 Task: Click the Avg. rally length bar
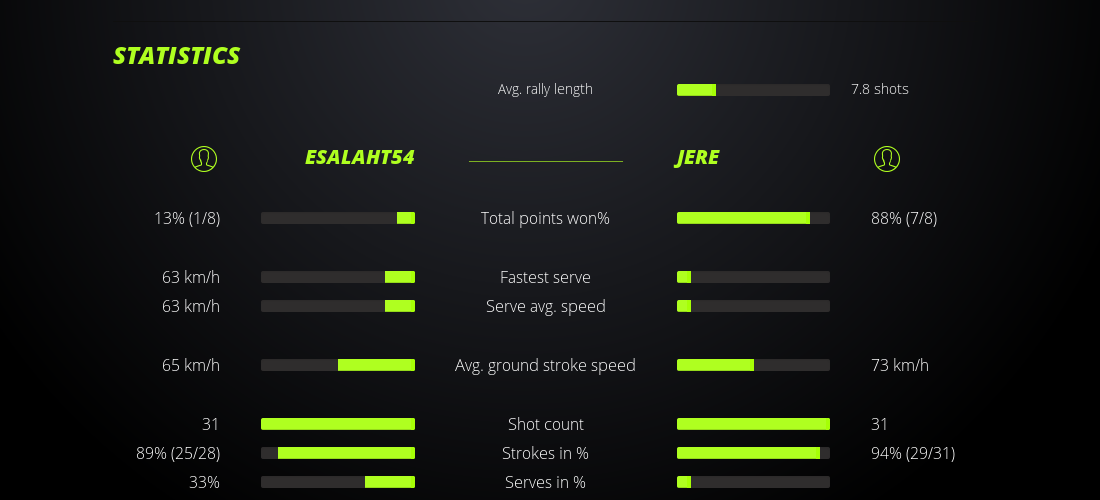(753, 90)
